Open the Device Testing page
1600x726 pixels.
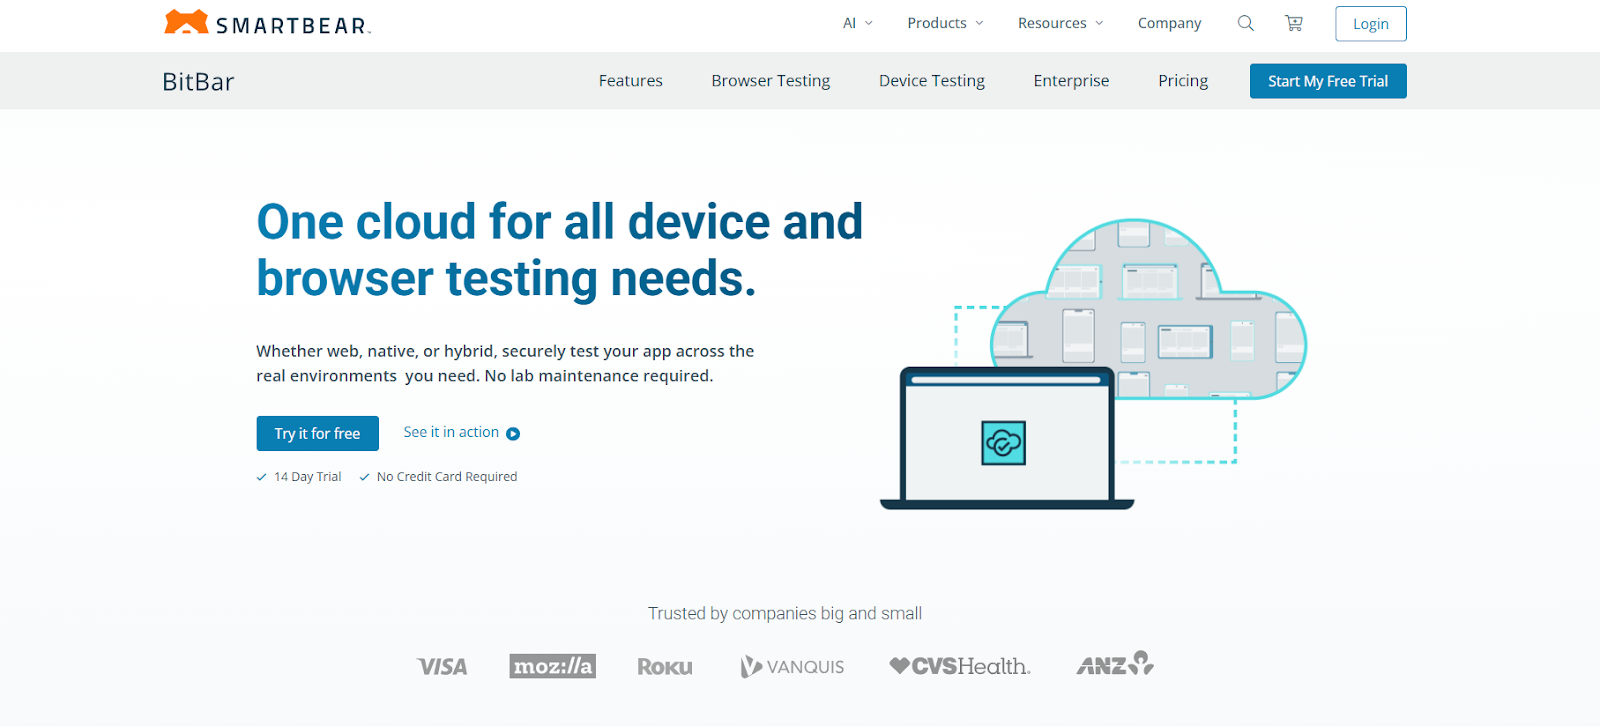point(931,81)
